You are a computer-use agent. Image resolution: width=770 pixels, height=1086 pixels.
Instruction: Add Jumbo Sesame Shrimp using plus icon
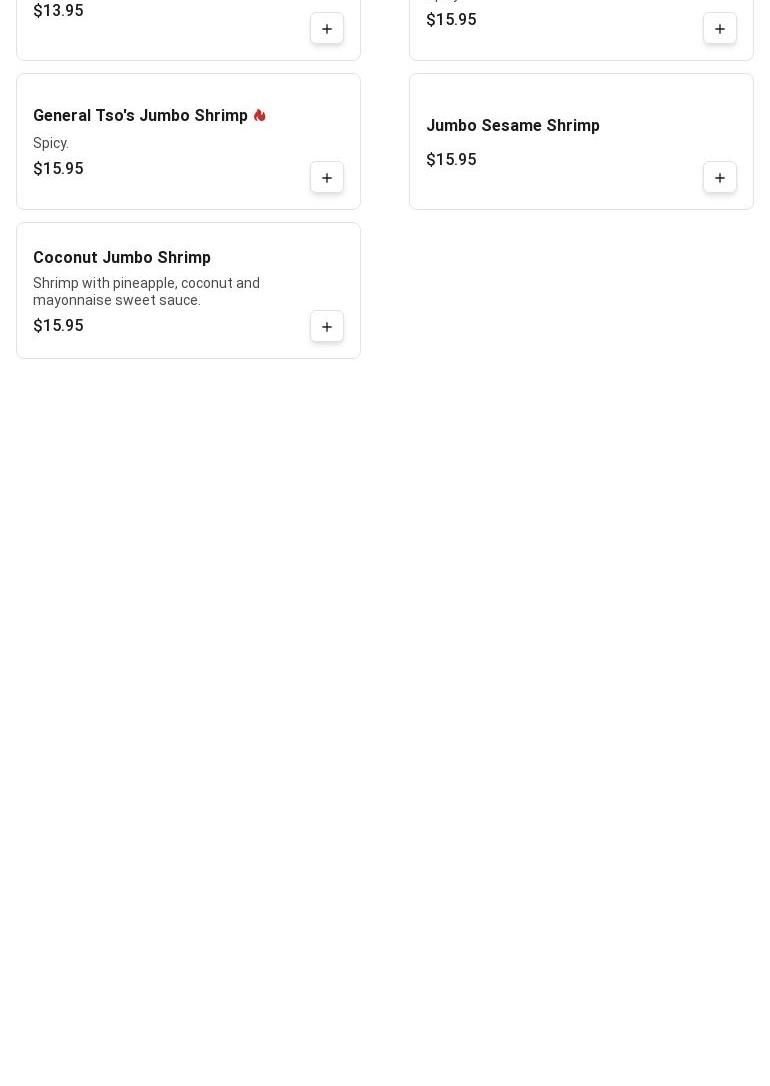(x=719, y=178)
